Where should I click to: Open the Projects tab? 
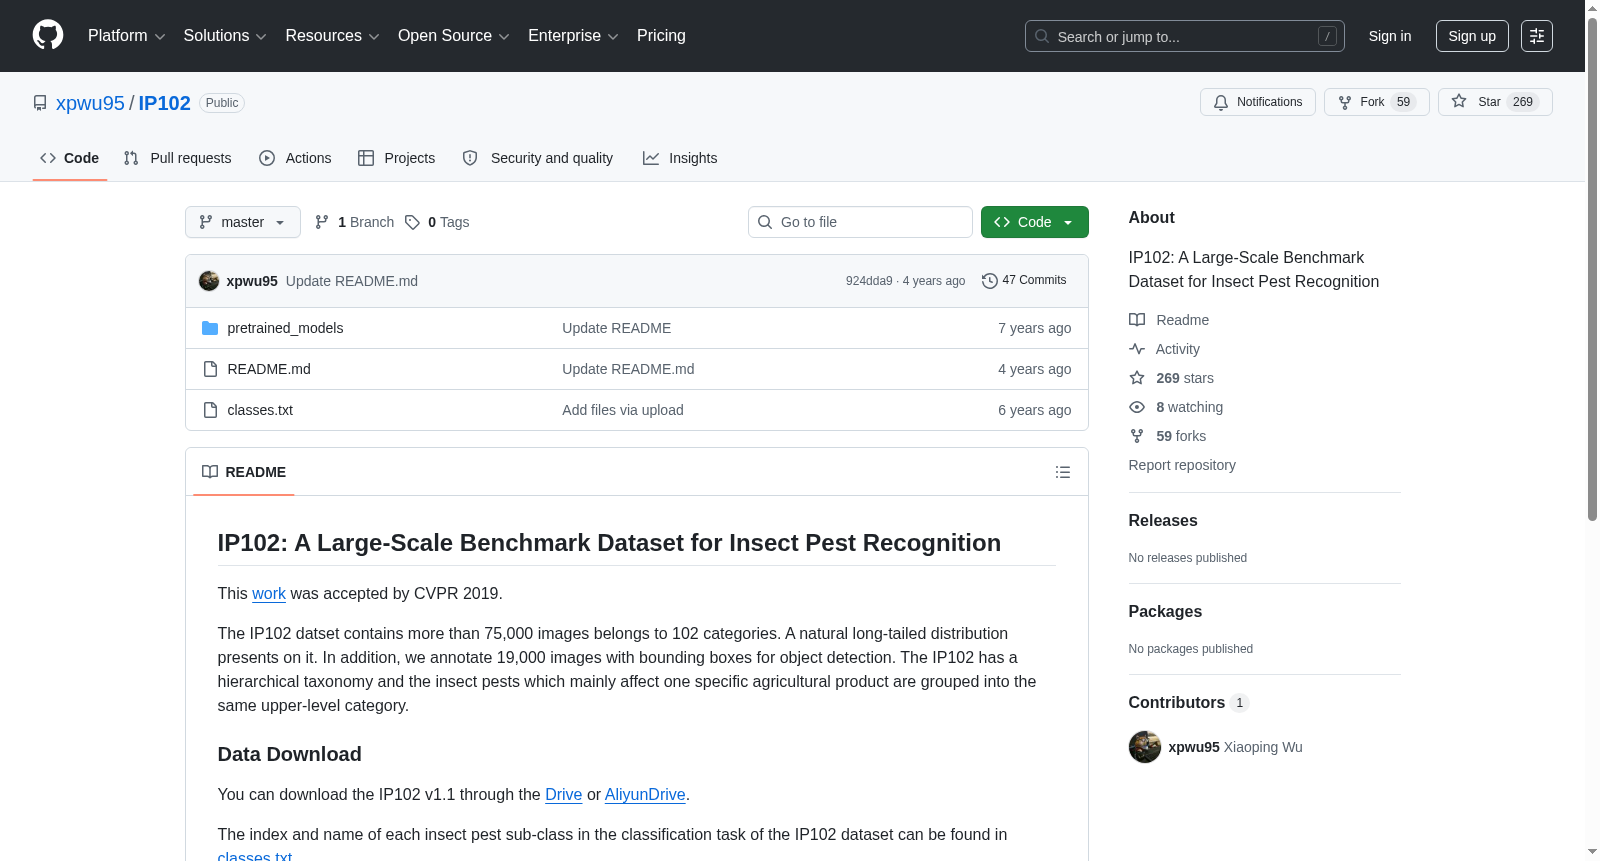click(x=397, y=158)
